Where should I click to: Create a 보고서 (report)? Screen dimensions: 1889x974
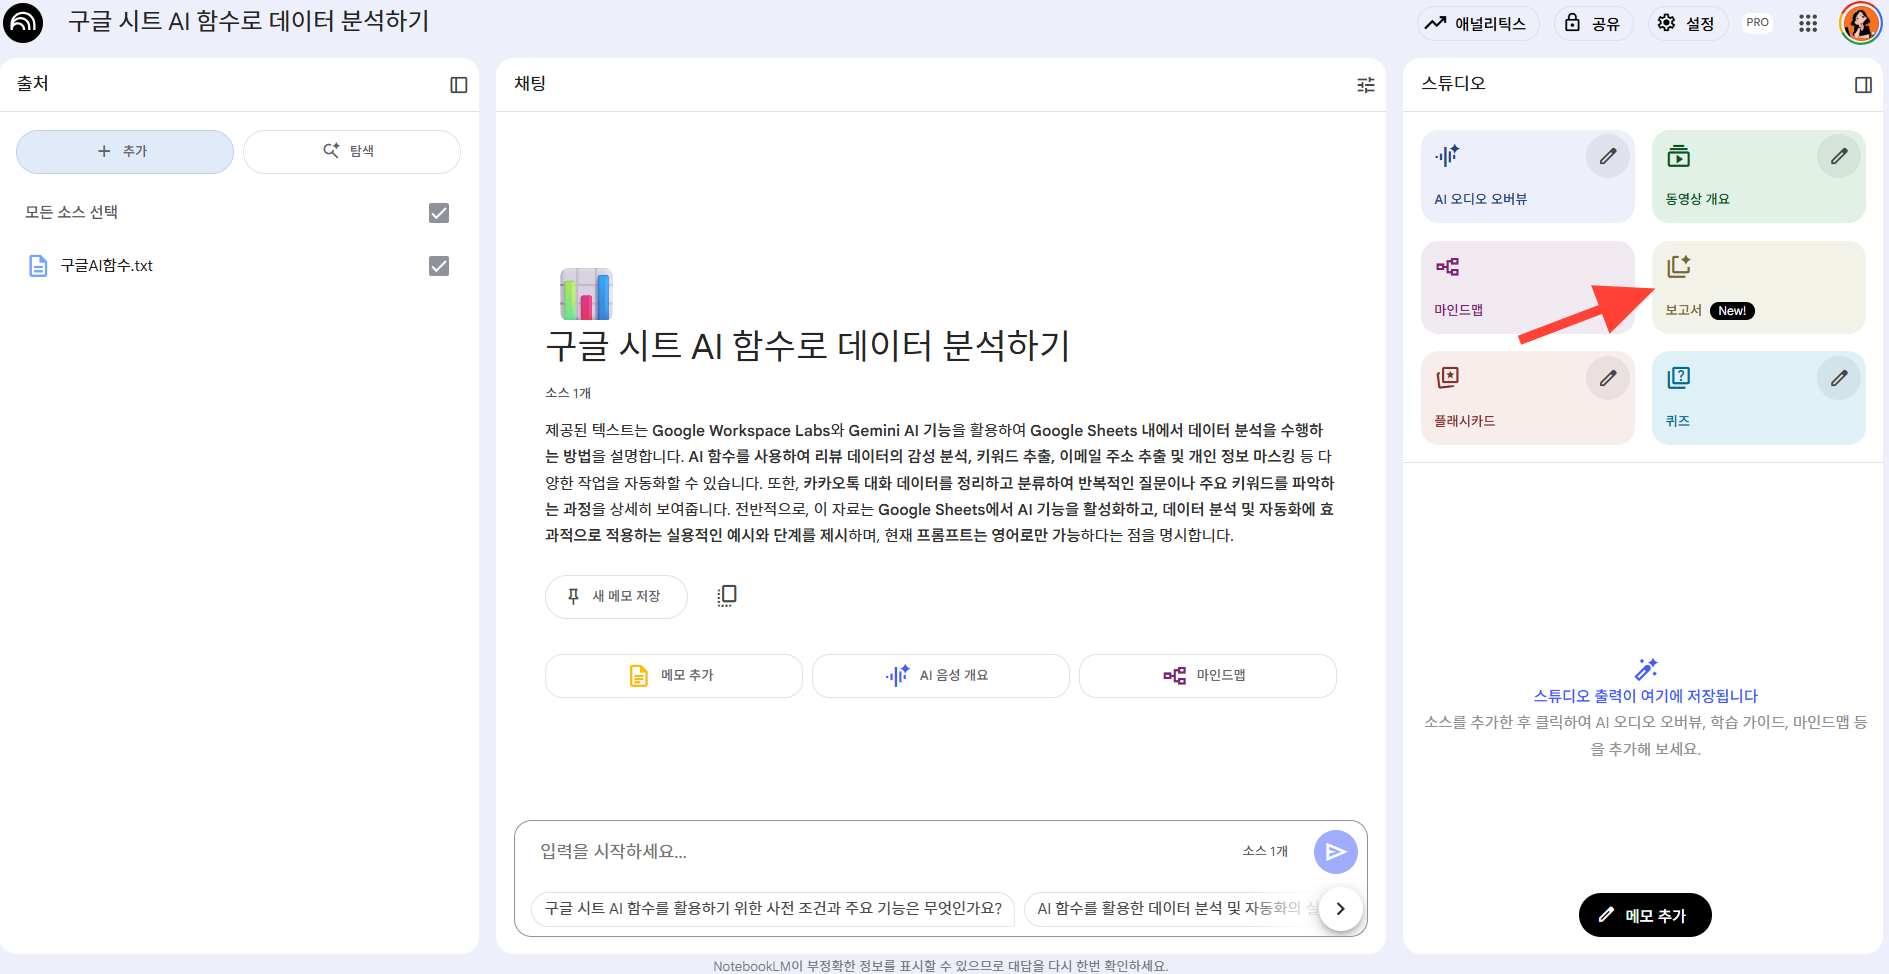tap(1759, 288)
